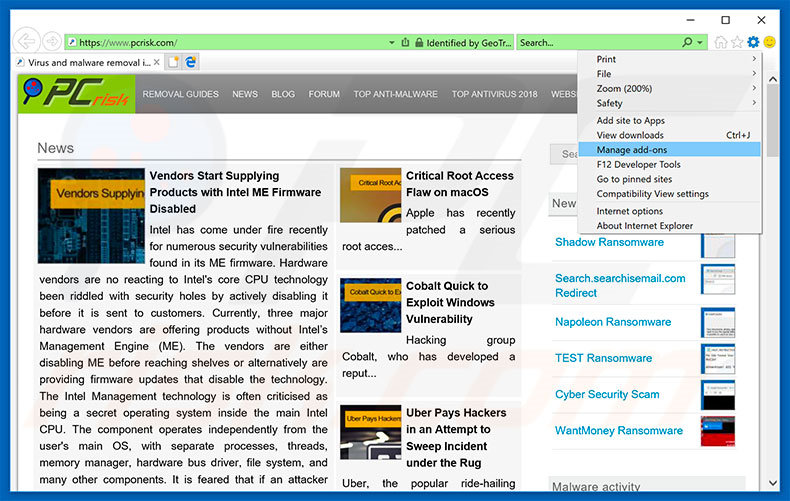Click the site identity Identified by GeoTrust label

pyautogui.click(x=469, y=43)
